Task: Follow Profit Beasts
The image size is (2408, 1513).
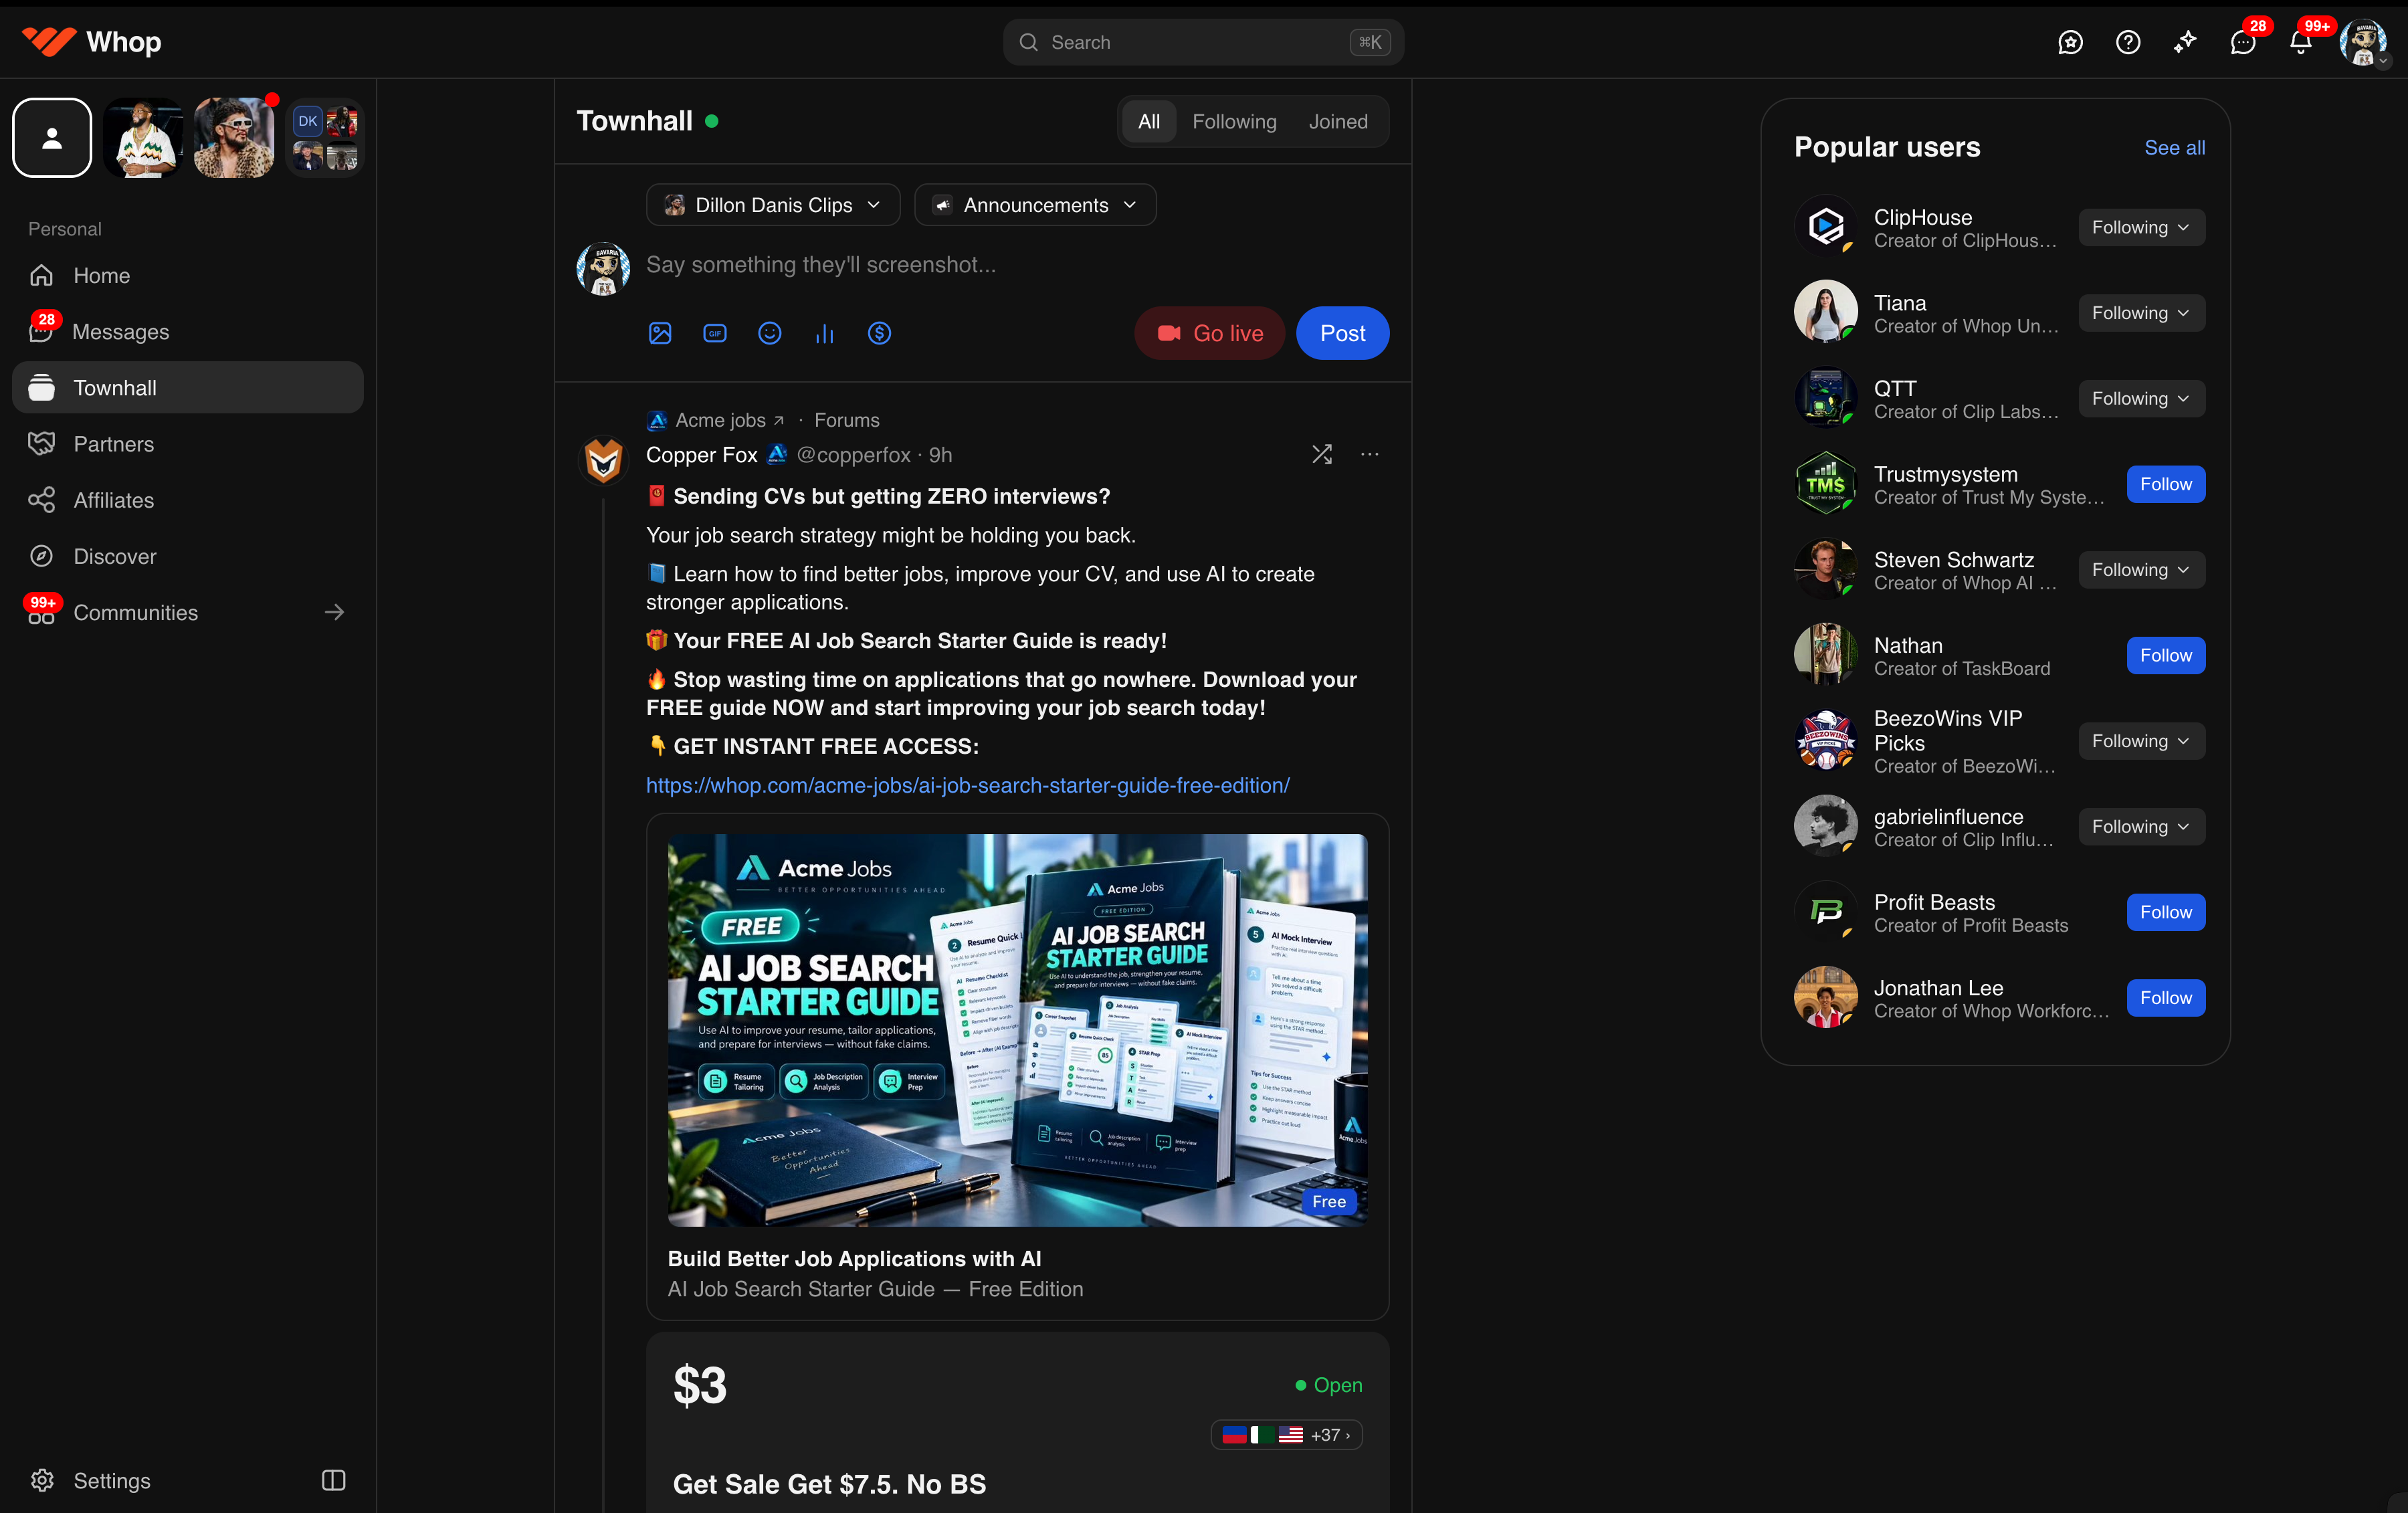Action: point(2165,912)
